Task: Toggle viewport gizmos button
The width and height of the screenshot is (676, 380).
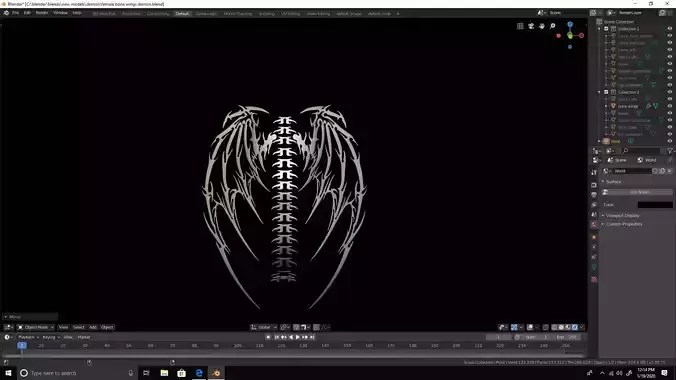Action: [514, 327]
